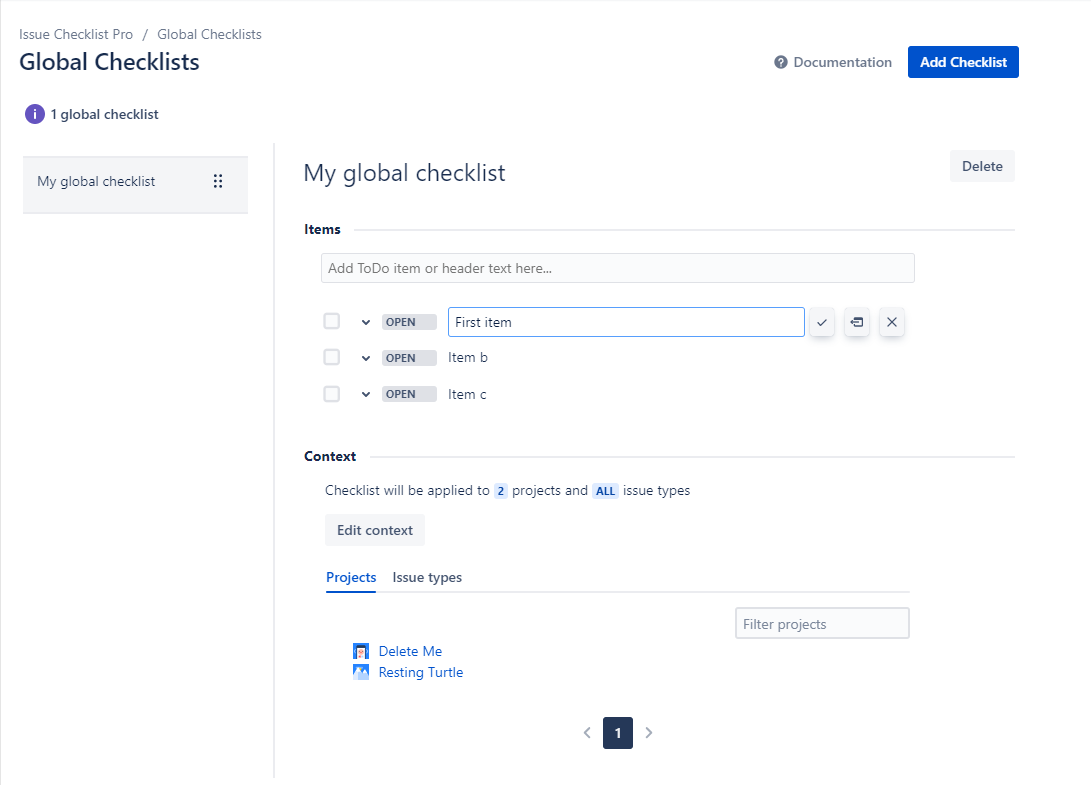Viewport: 1091px width, 785px height.
Task: Grab the drag handle on "My global checklist"
Action: pos(218,181)
